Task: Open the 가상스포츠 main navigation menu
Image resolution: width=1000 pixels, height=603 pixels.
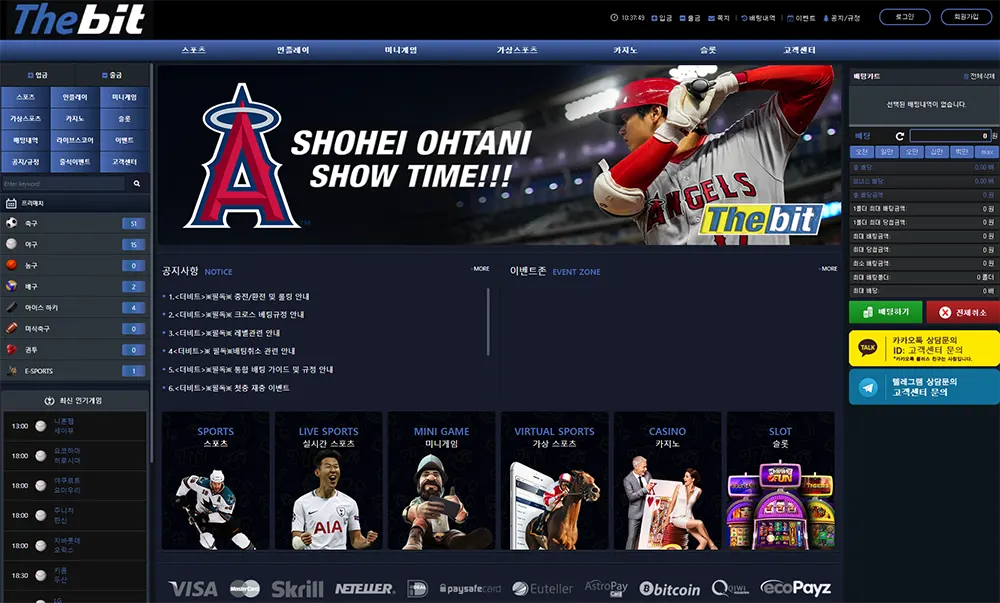Action: (x=517, y=50)
